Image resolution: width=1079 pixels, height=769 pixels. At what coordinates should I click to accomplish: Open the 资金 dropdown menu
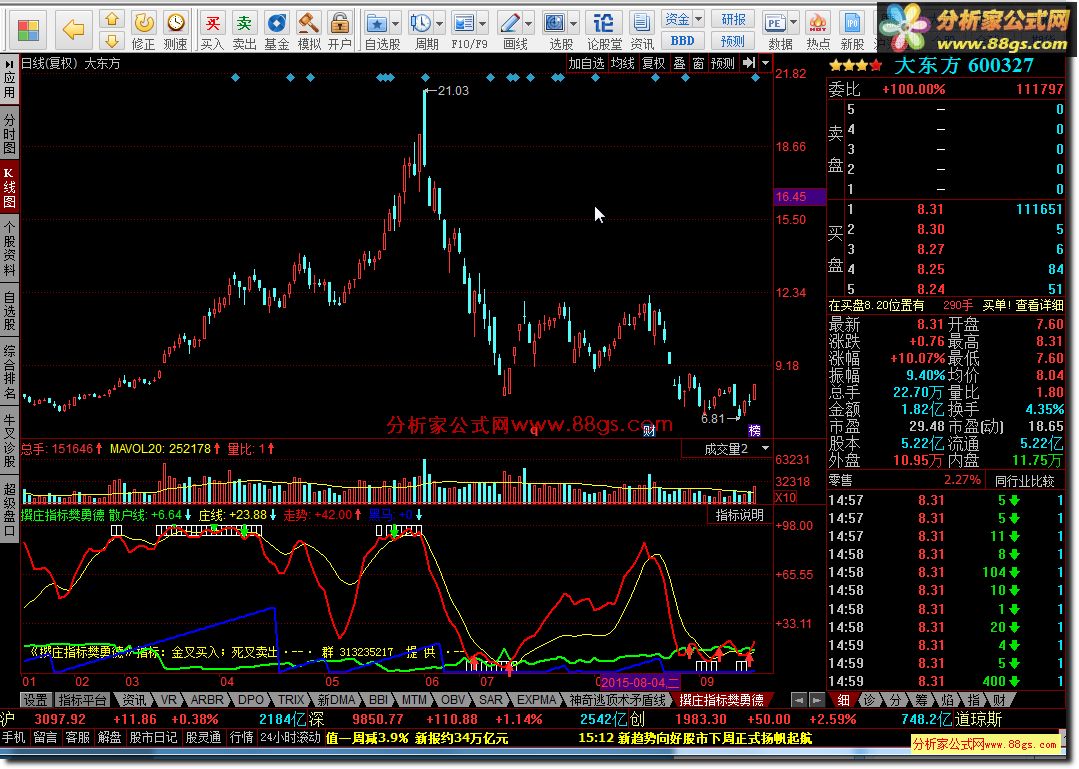tap(682, 19)
